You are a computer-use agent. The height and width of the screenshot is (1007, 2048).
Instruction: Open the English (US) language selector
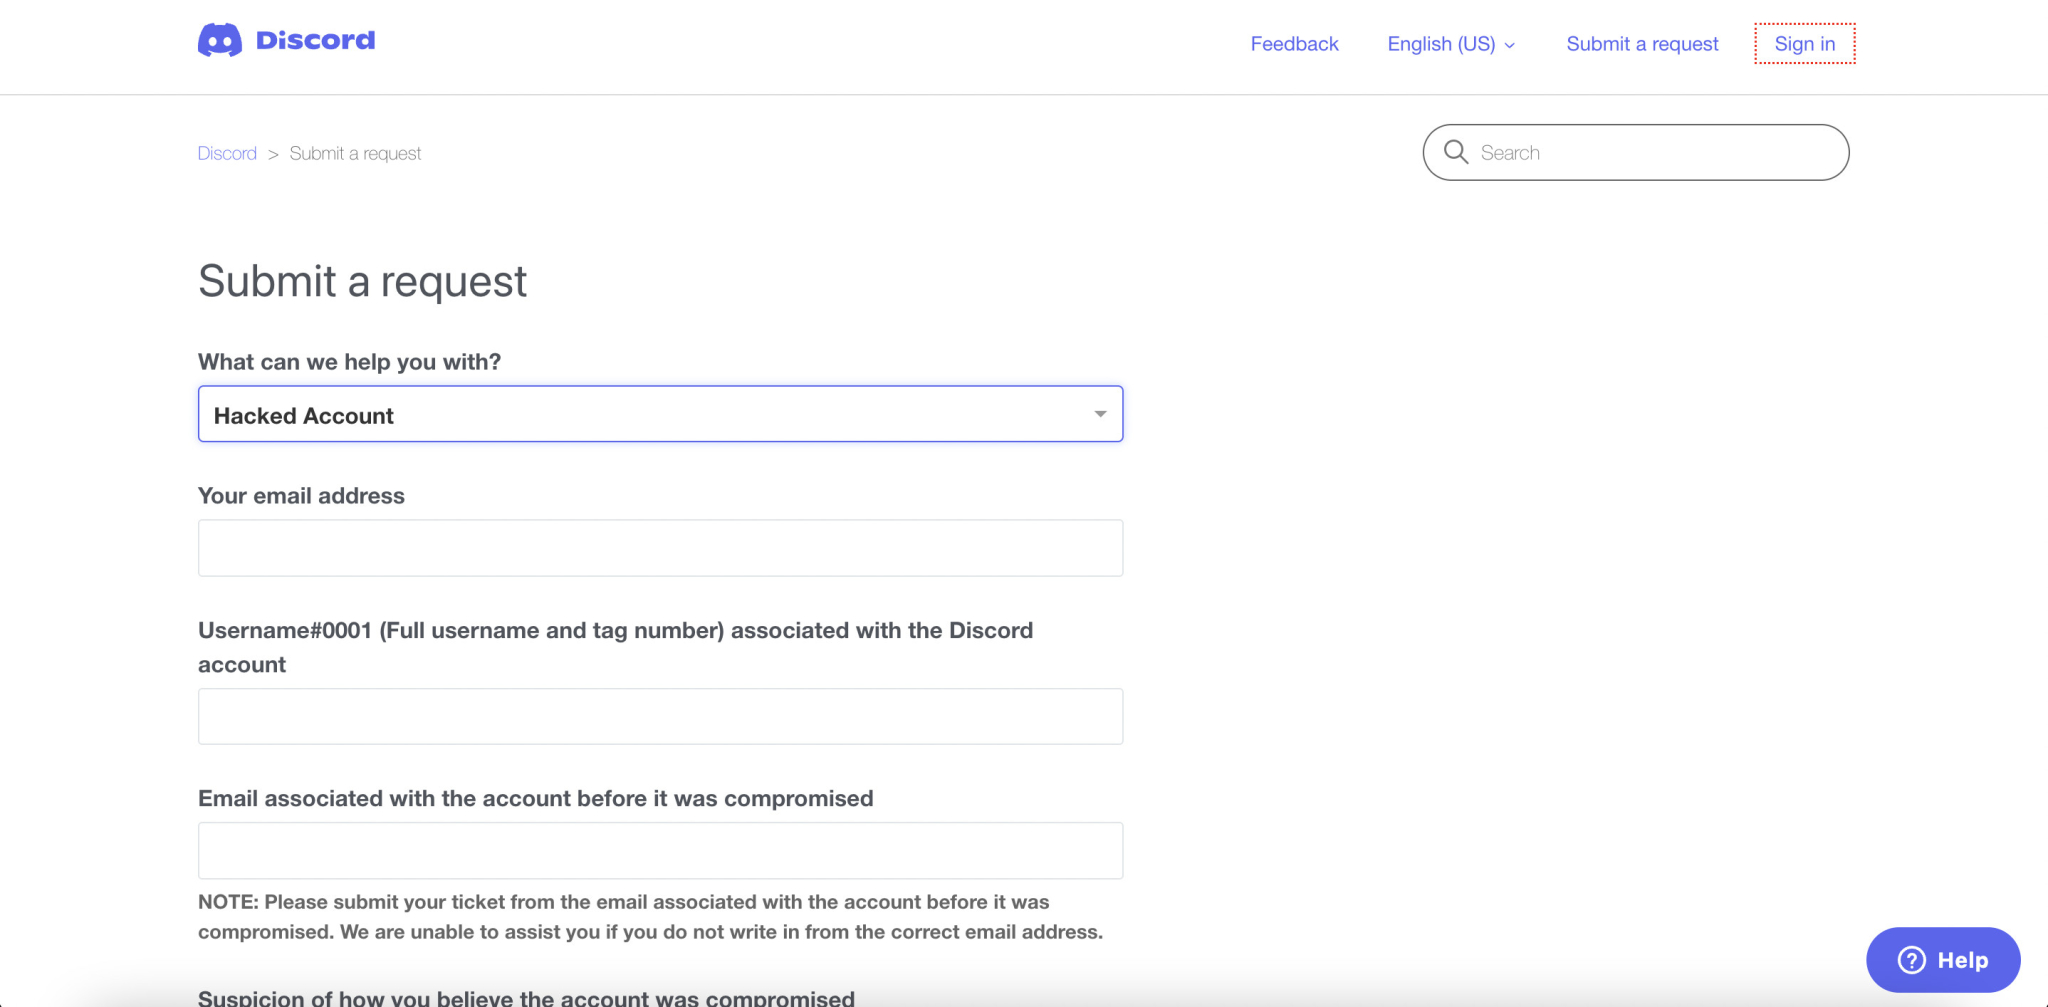pyautogui.click(x=1442, y=44)
